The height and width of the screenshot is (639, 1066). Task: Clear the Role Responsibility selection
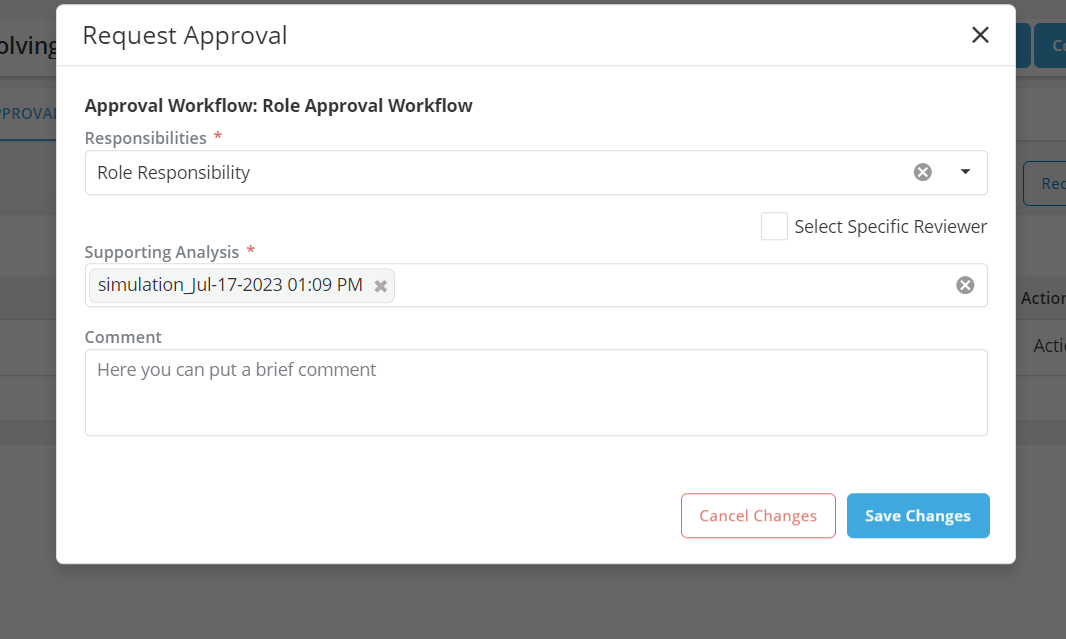[x=922, y=172]
